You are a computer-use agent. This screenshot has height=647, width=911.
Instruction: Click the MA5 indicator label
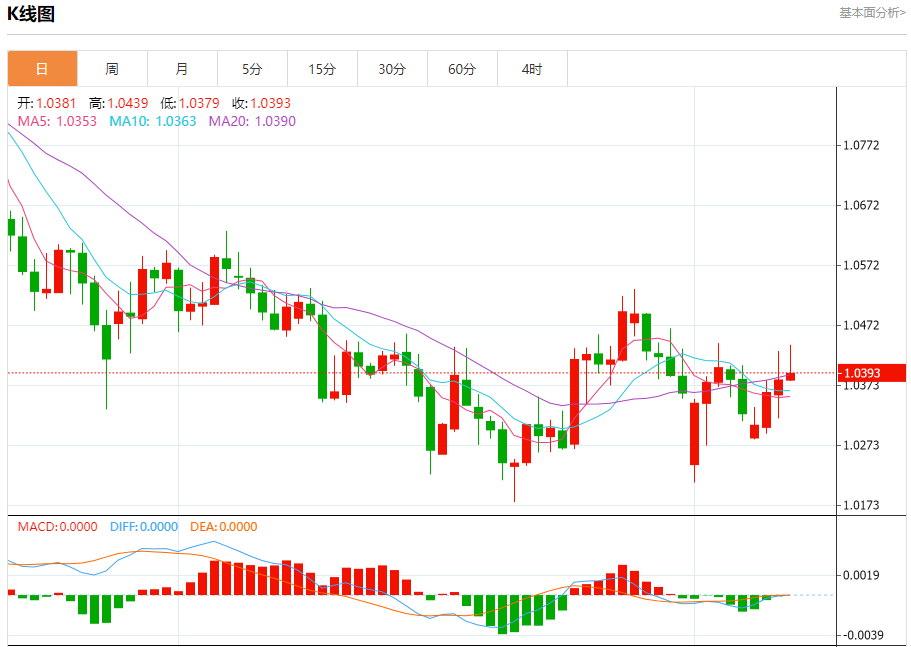click(x=57, y=121)
